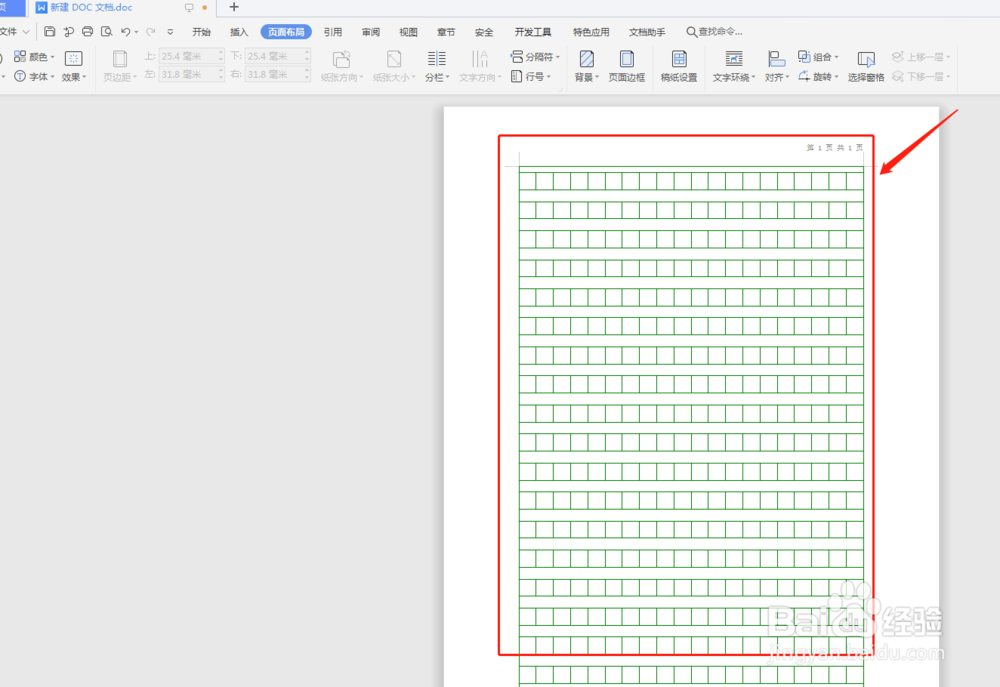1000x687 pixels.
Task: Open the 分栏 columns dropdown
Action: [437, 66]
